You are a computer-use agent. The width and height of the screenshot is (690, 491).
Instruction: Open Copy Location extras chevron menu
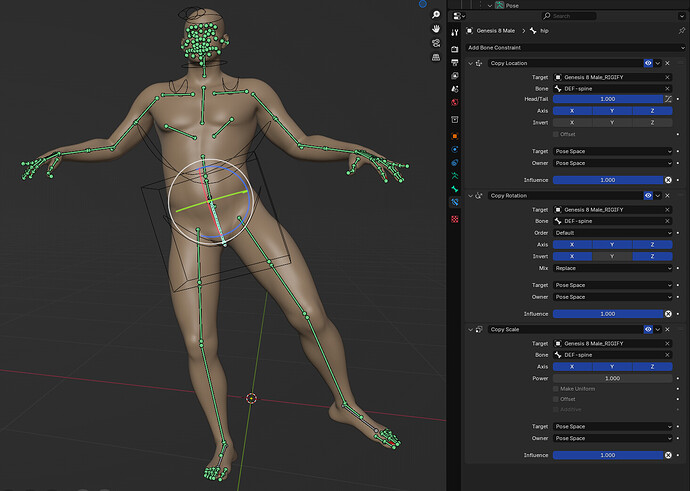pos(658,63)
